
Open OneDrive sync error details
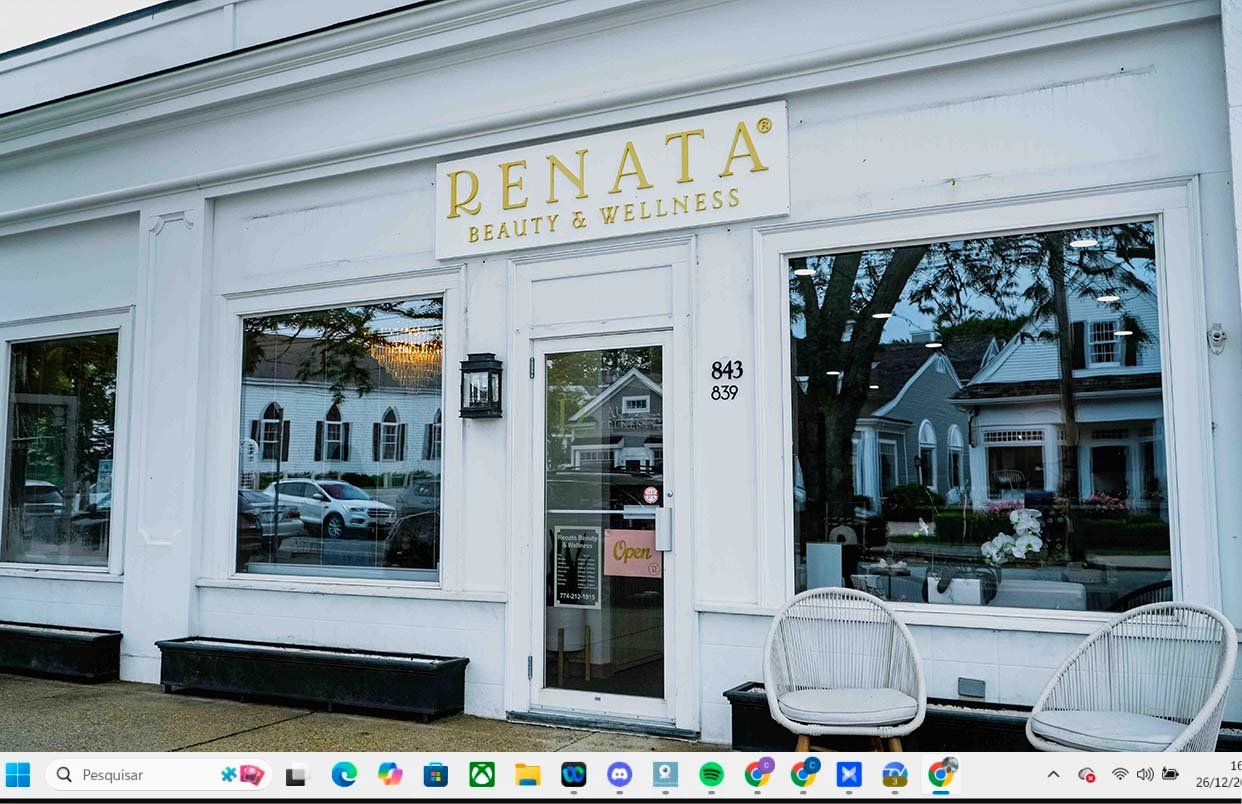tap(1086, 774)
